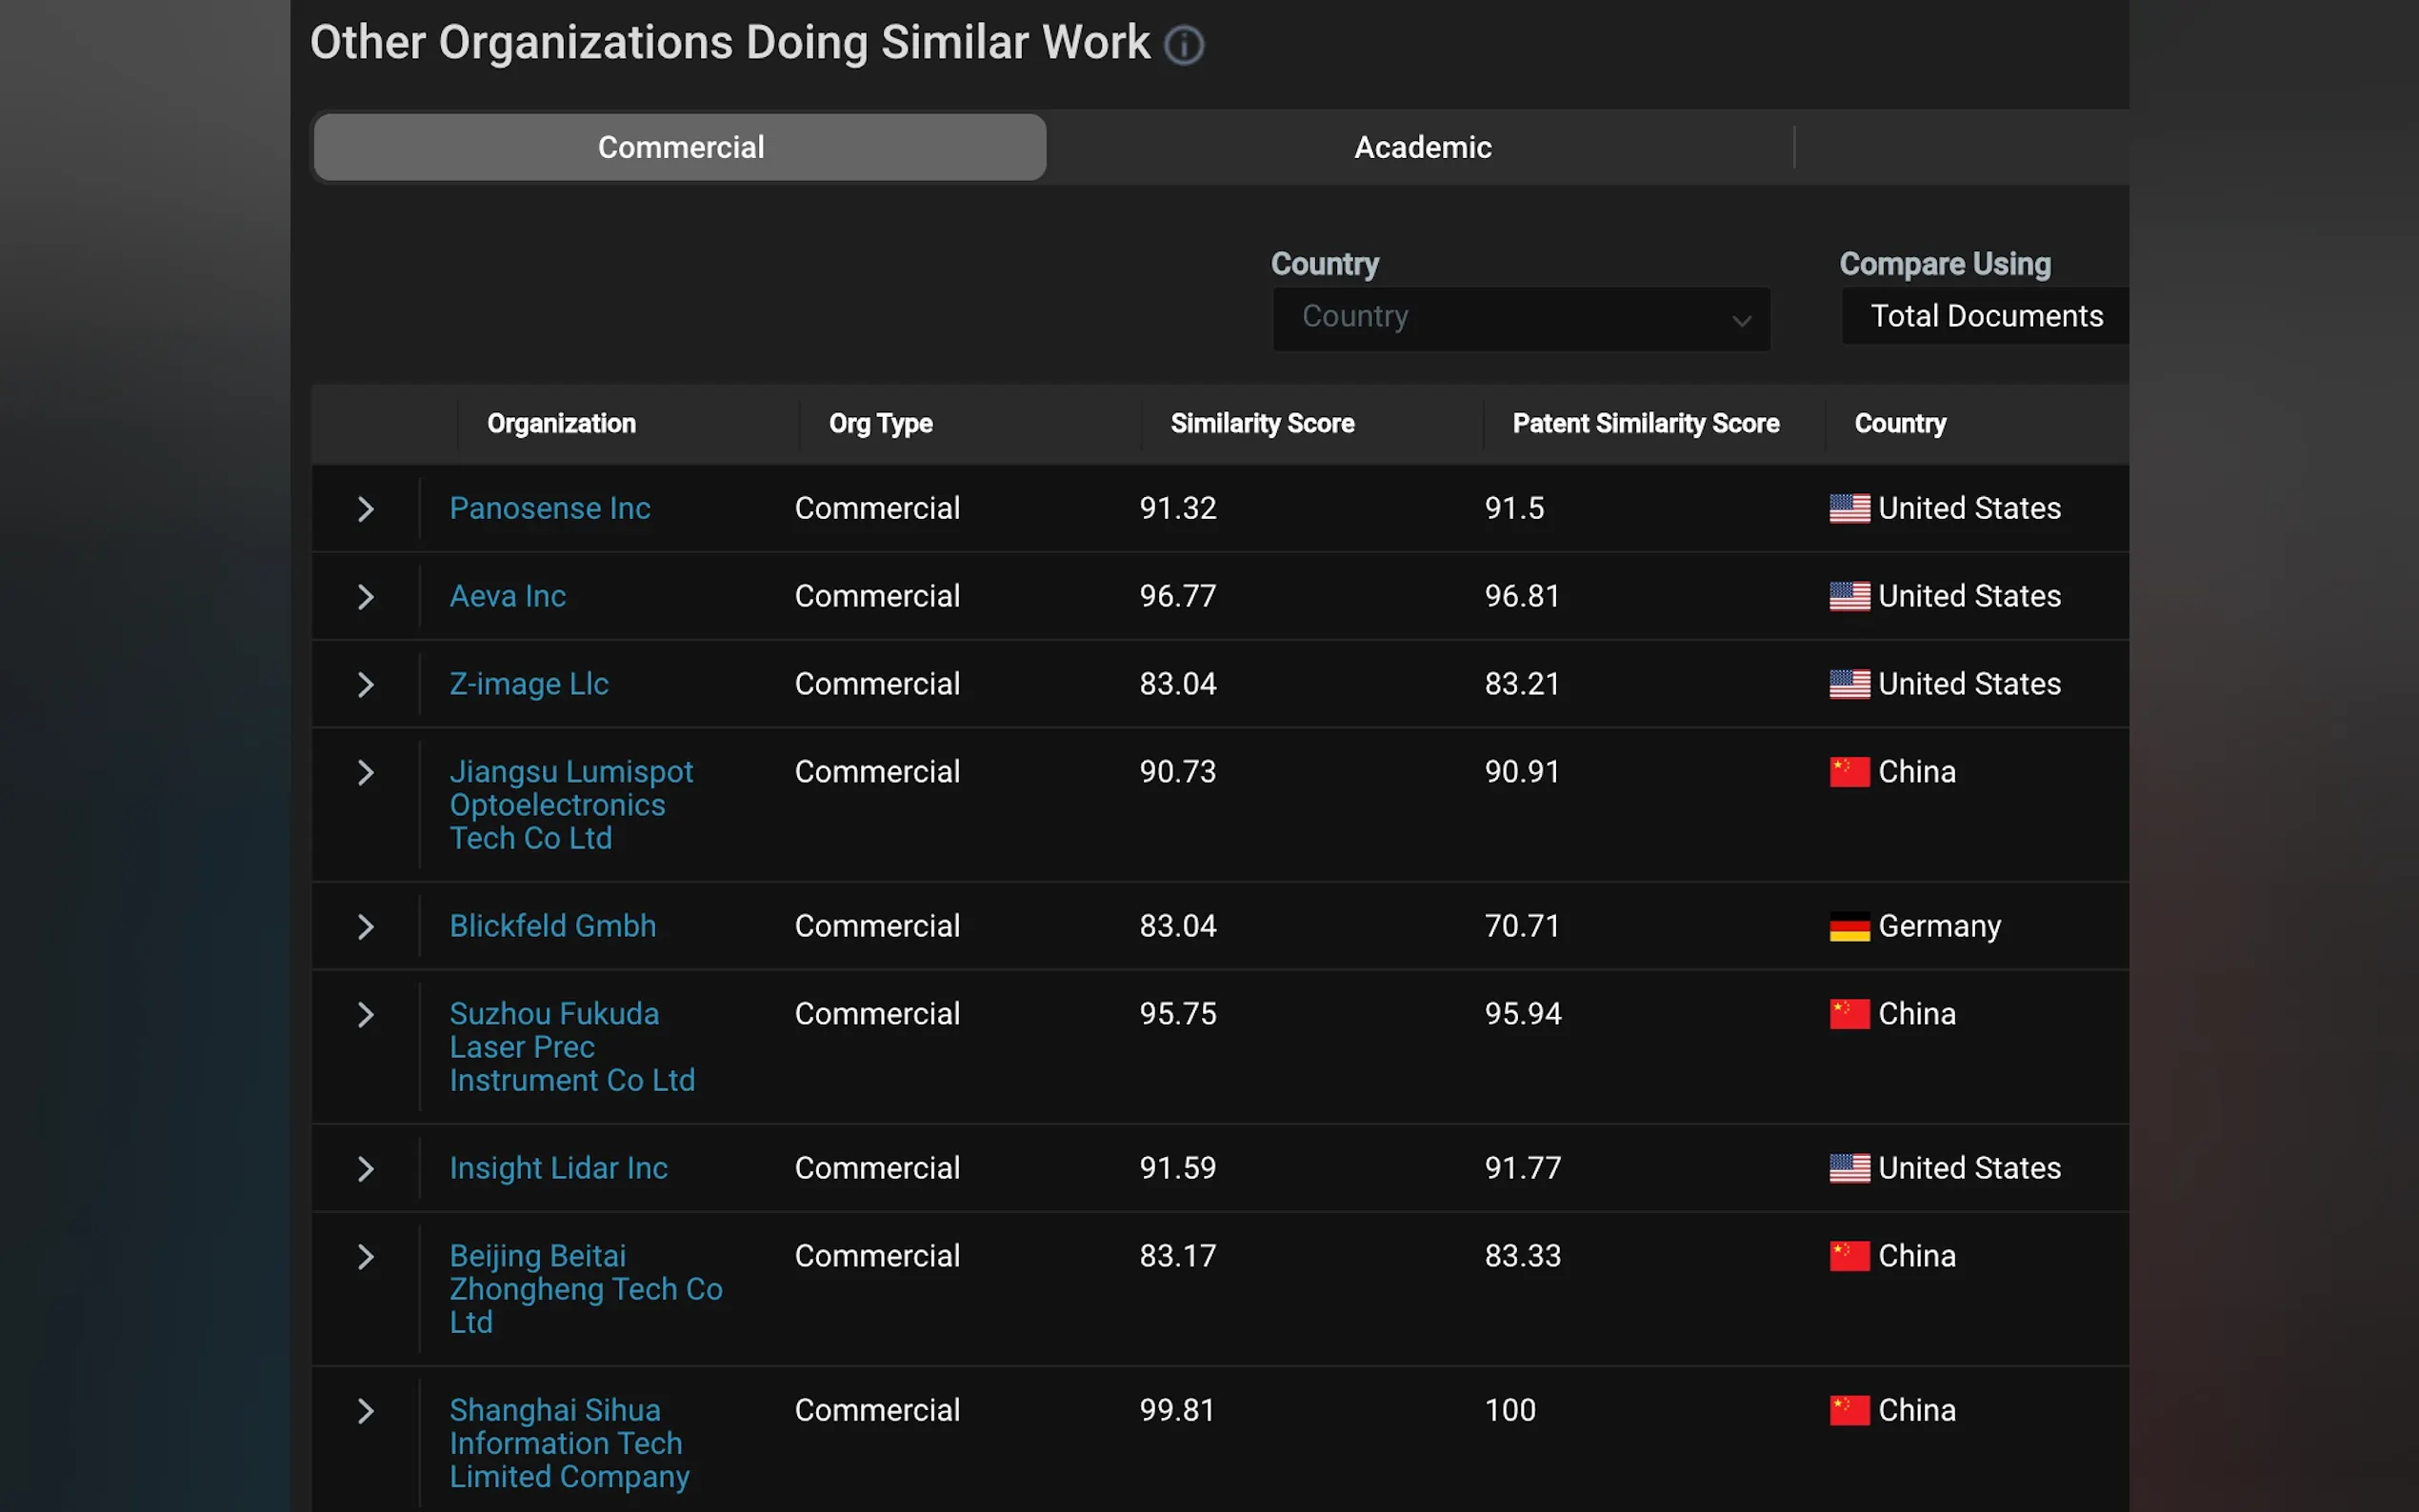Select patent similarity score 70.71 for Blickfeld

(x=1522, y=926)
